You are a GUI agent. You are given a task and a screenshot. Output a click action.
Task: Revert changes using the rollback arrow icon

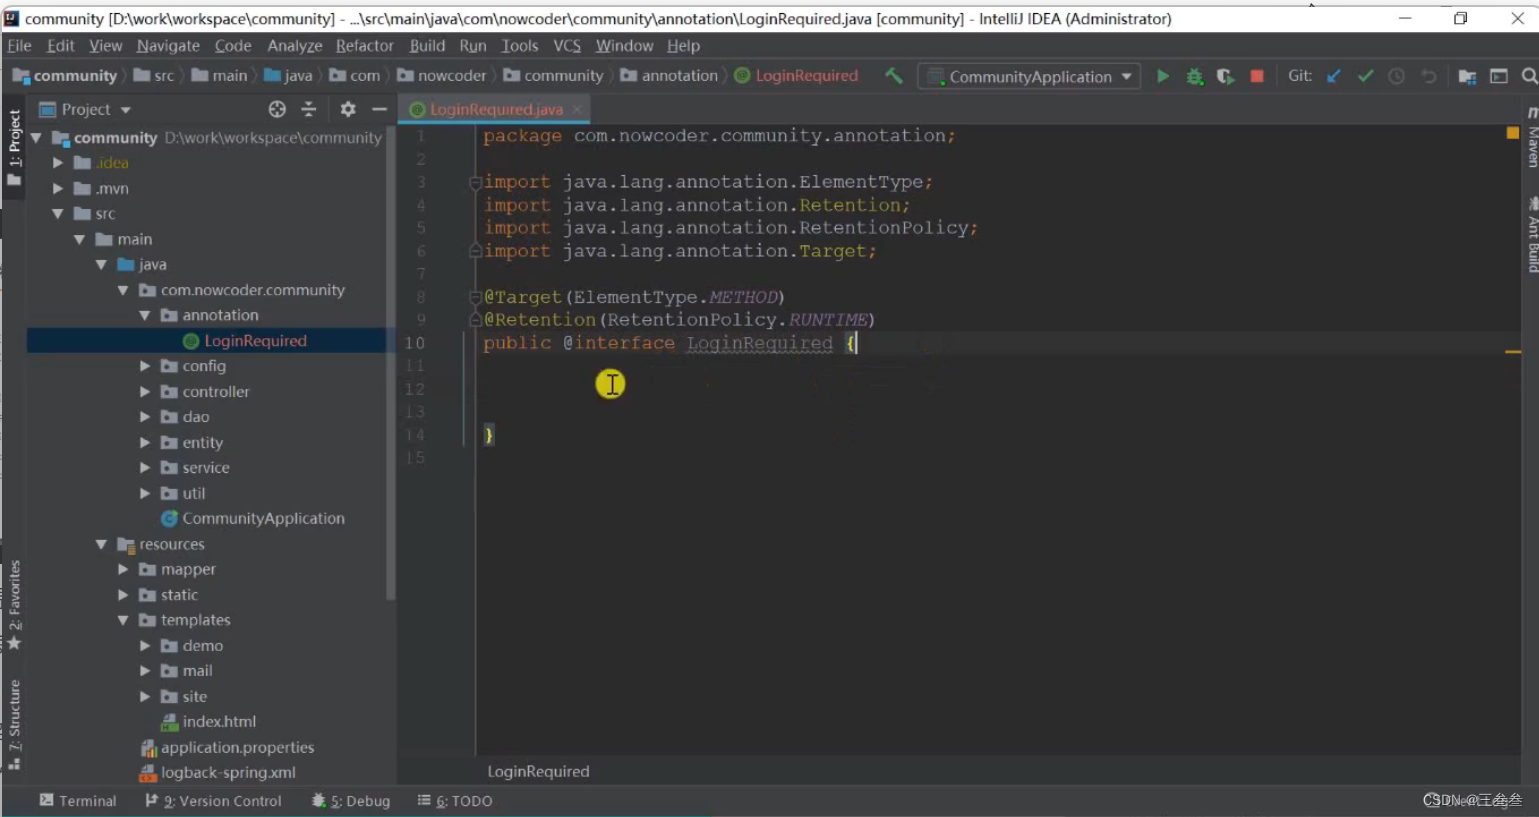click(1428, 75)
